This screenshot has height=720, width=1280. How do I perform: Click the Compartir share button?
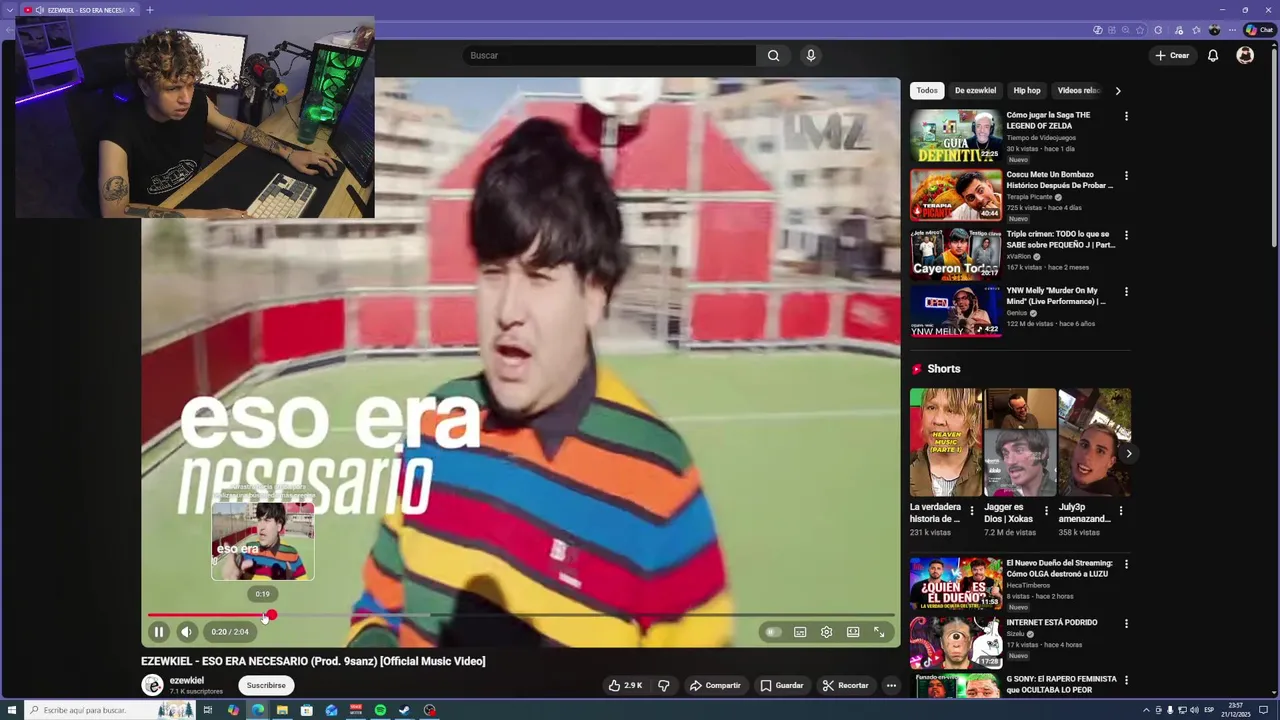(x=715, y=686)
